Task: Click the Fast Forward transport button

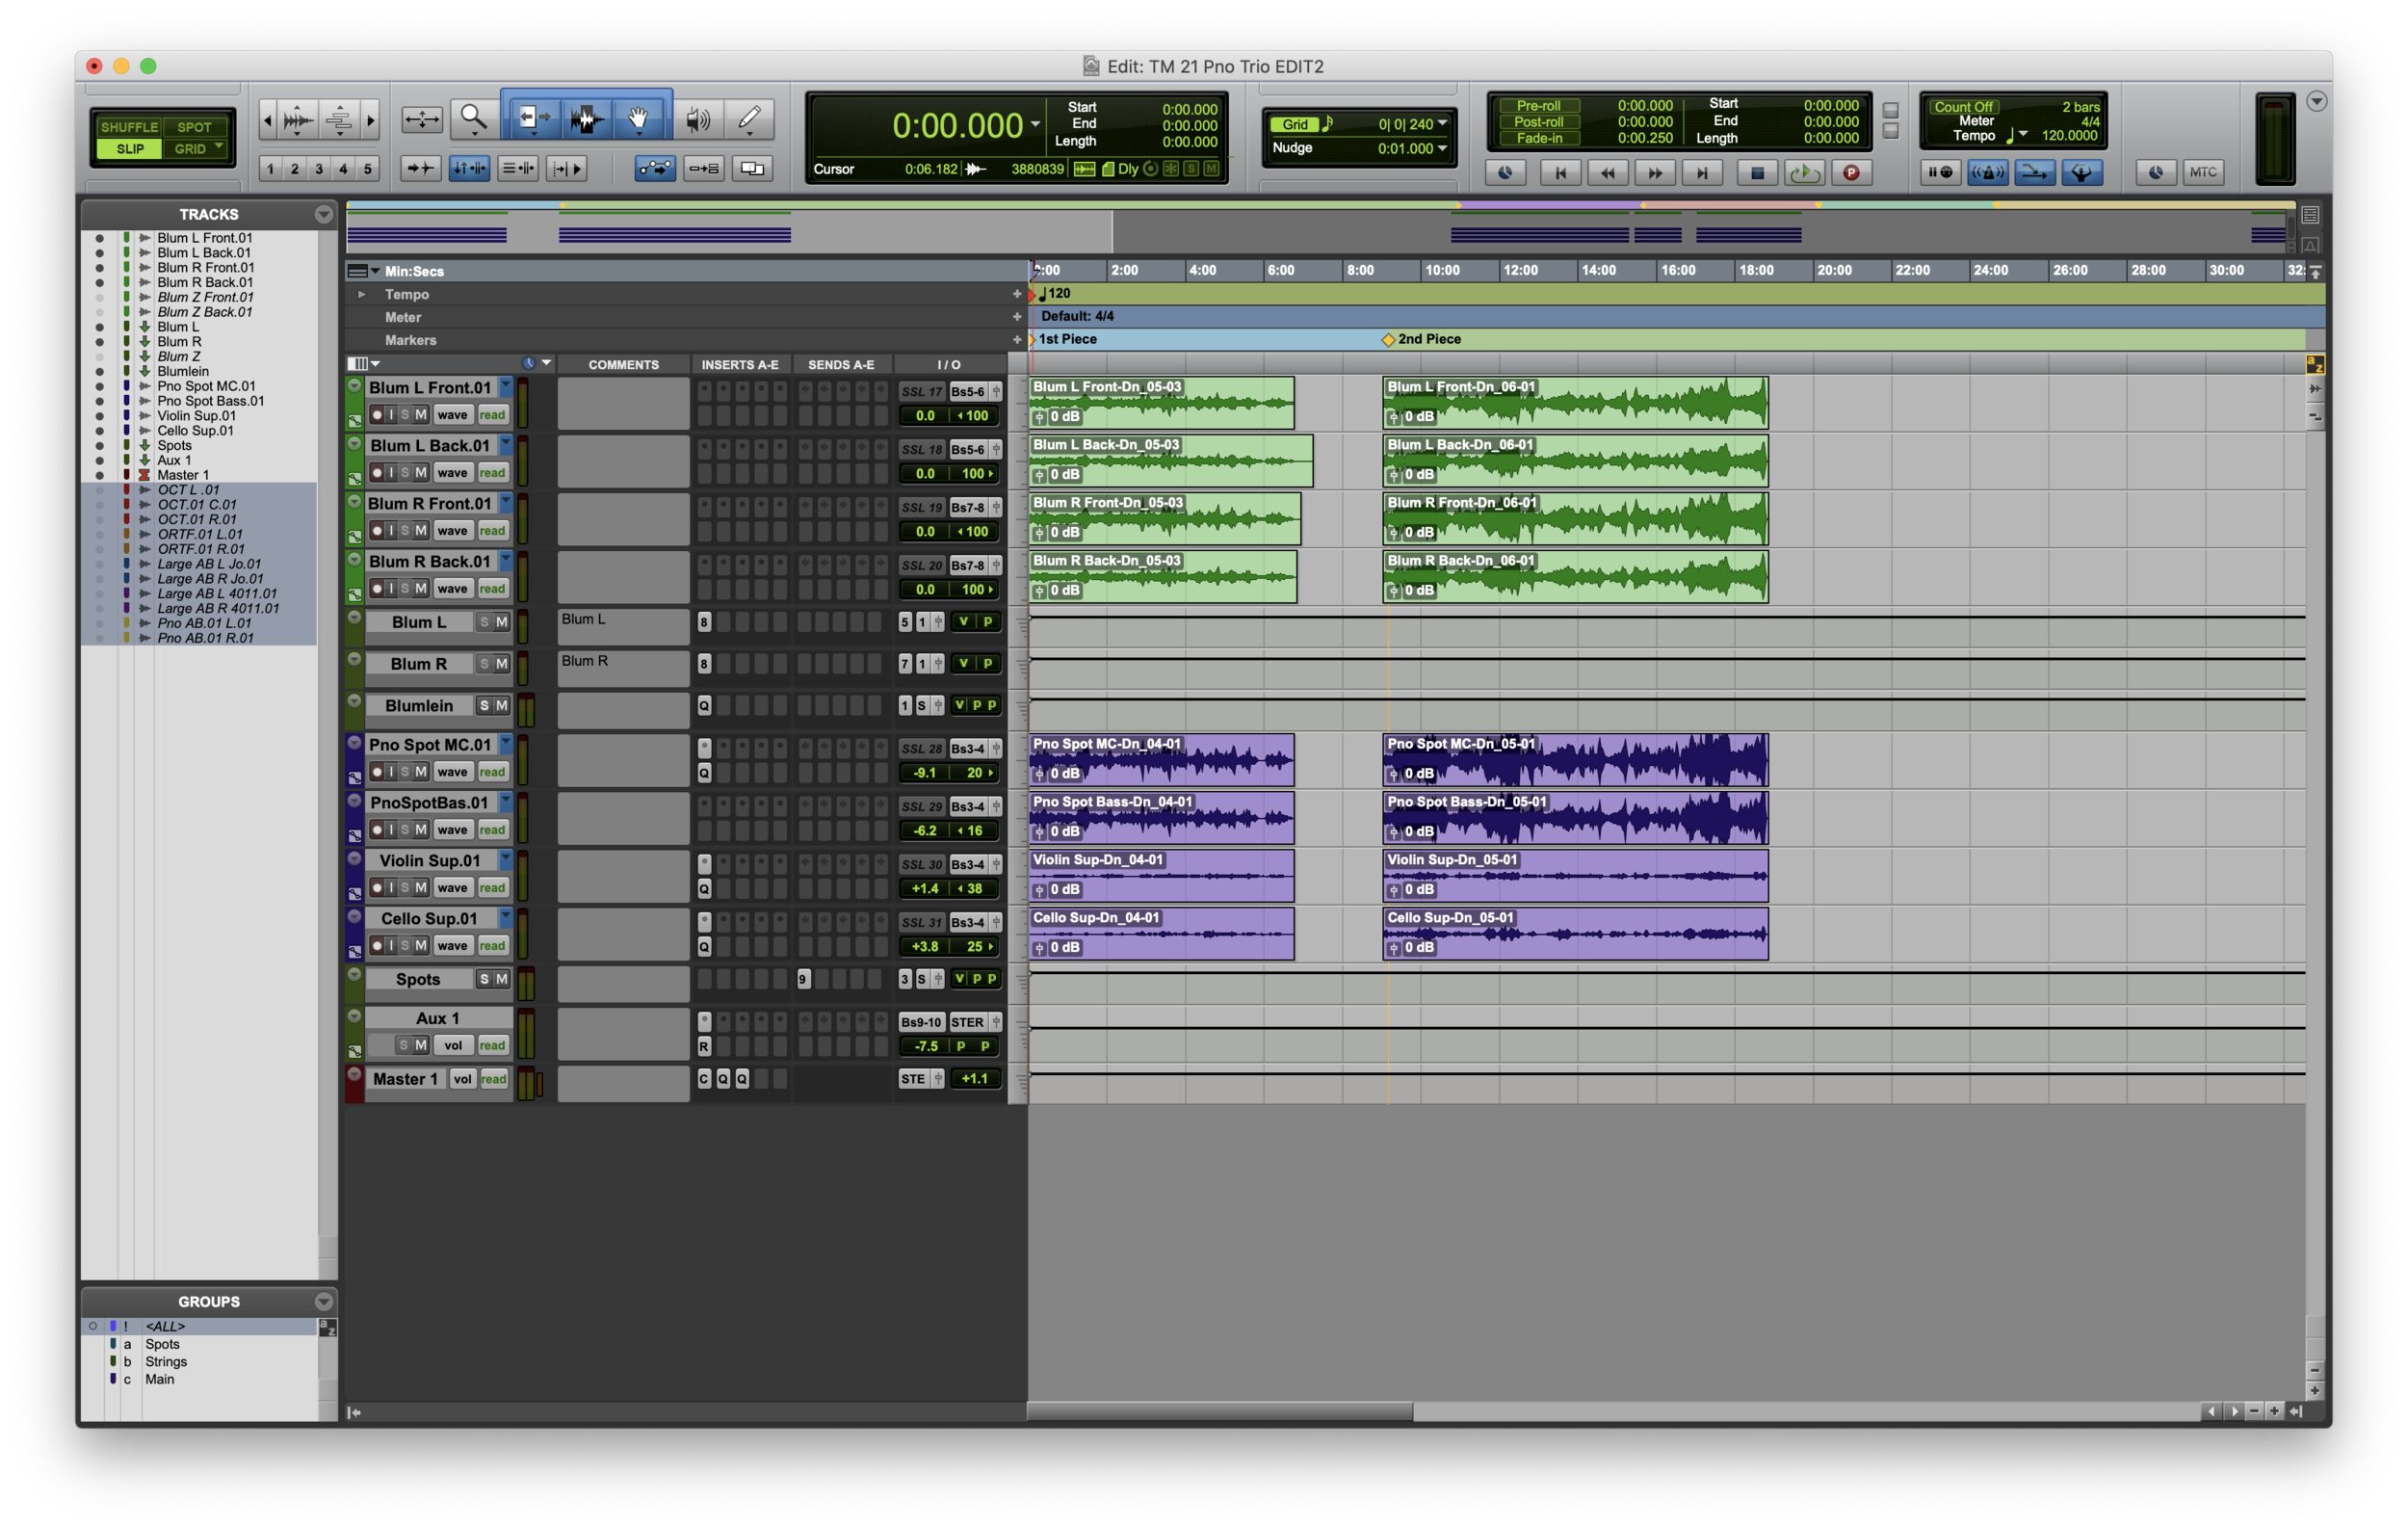Action: coord(1655,172)
